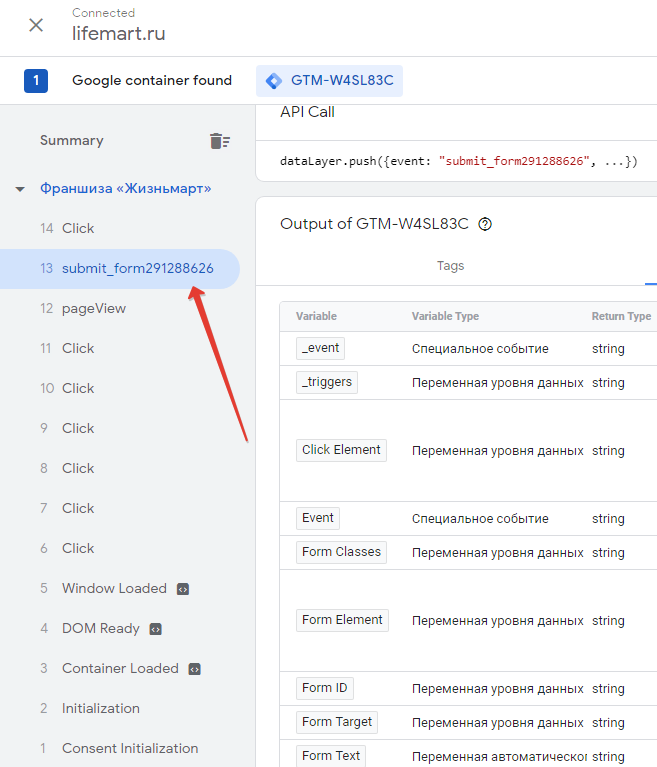Open the Tags tab
Image resolution: width=657 pixels, height=767 pixels.
point(450,266)
